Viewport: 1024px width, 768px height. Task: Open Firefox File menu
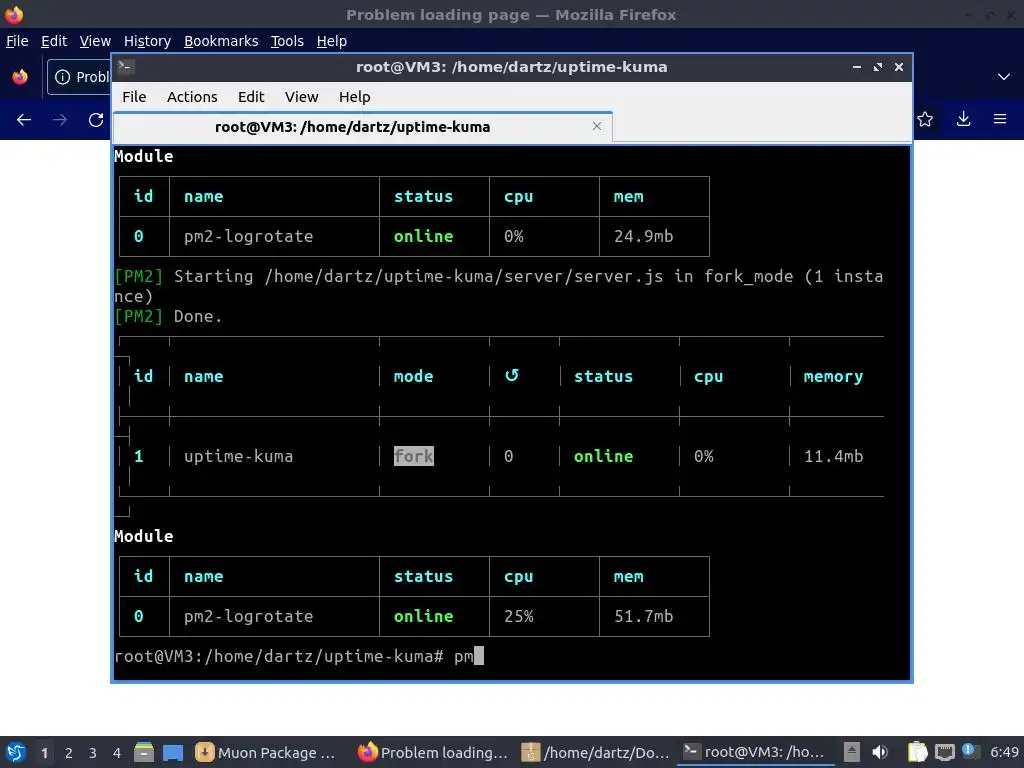click(x=17, y=41)
